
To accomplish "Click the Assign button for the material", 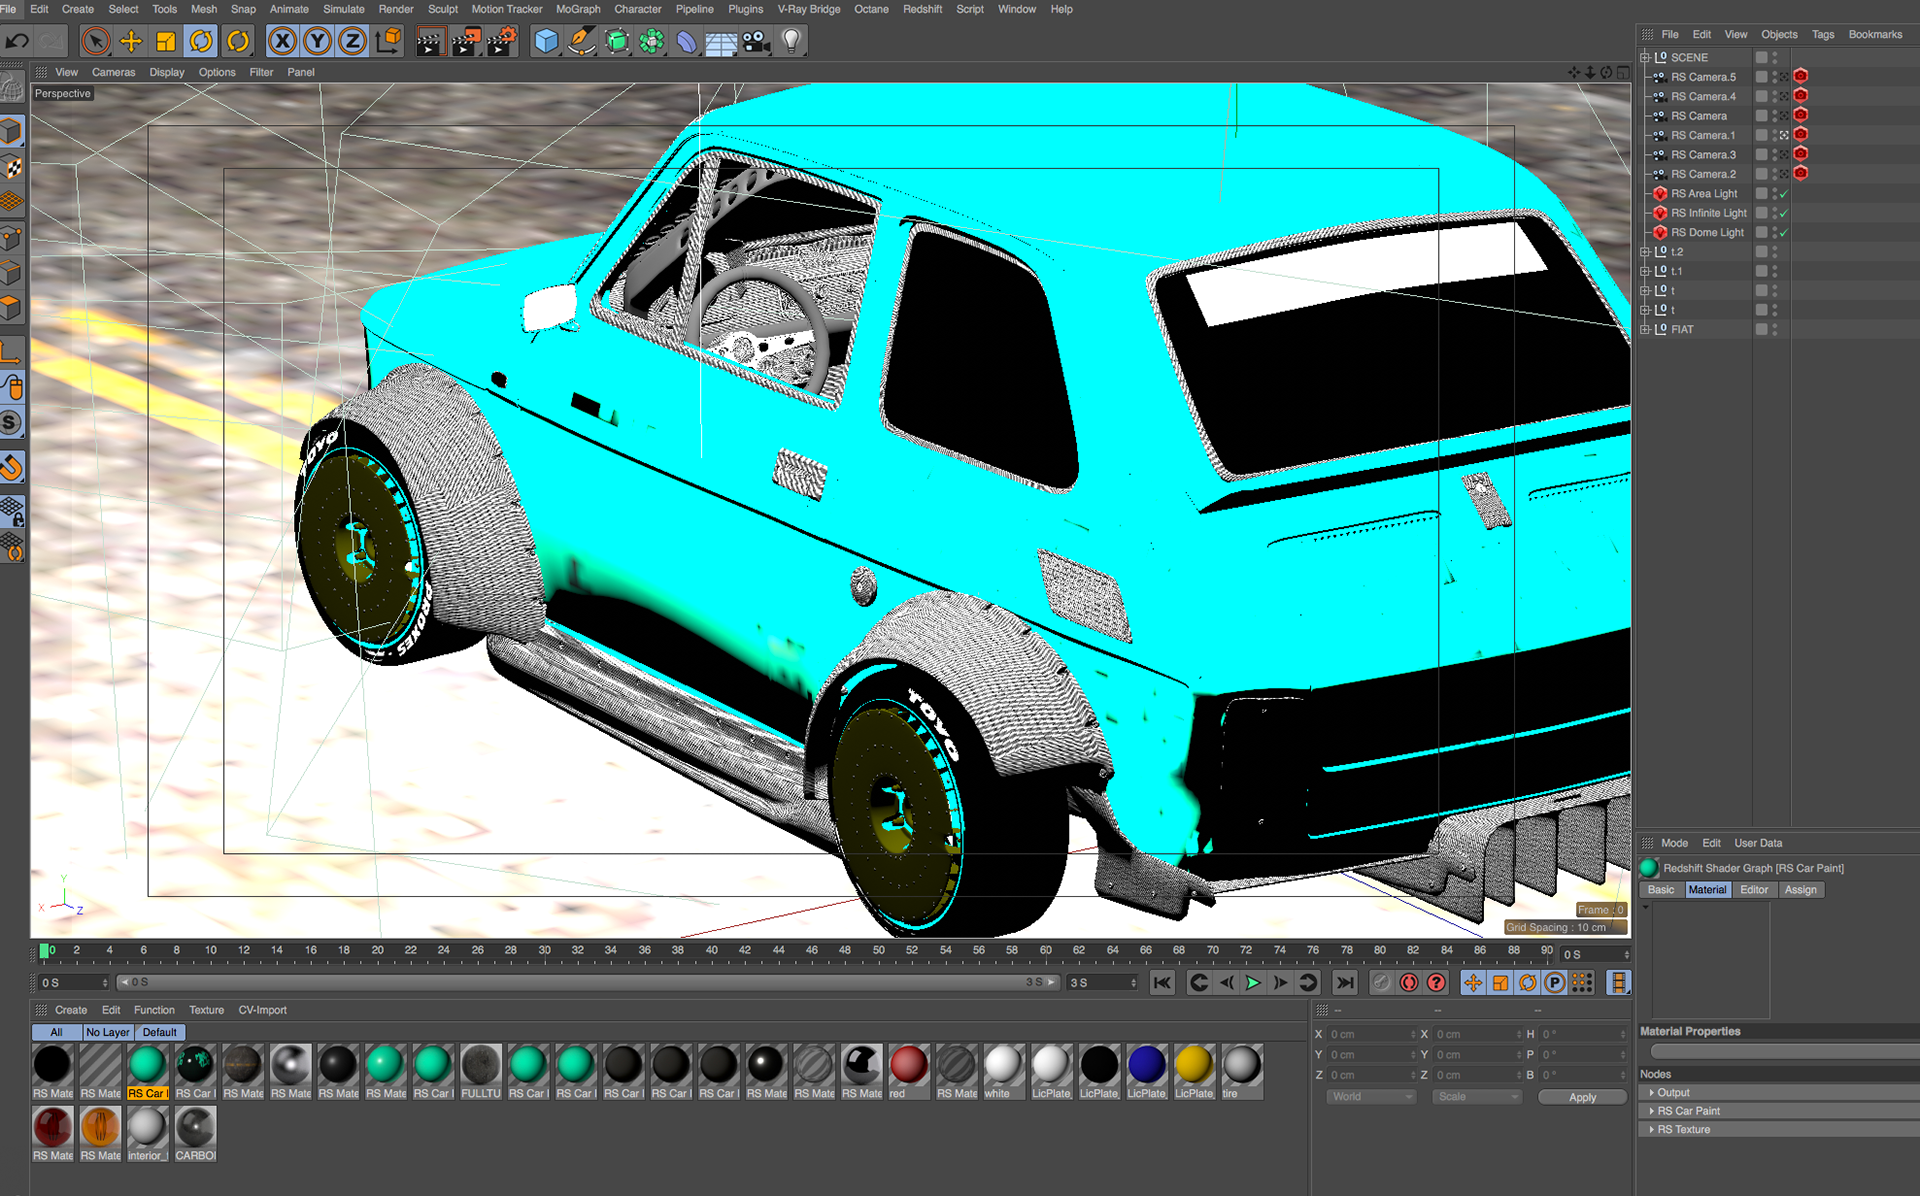I will tap(1800, 890).
